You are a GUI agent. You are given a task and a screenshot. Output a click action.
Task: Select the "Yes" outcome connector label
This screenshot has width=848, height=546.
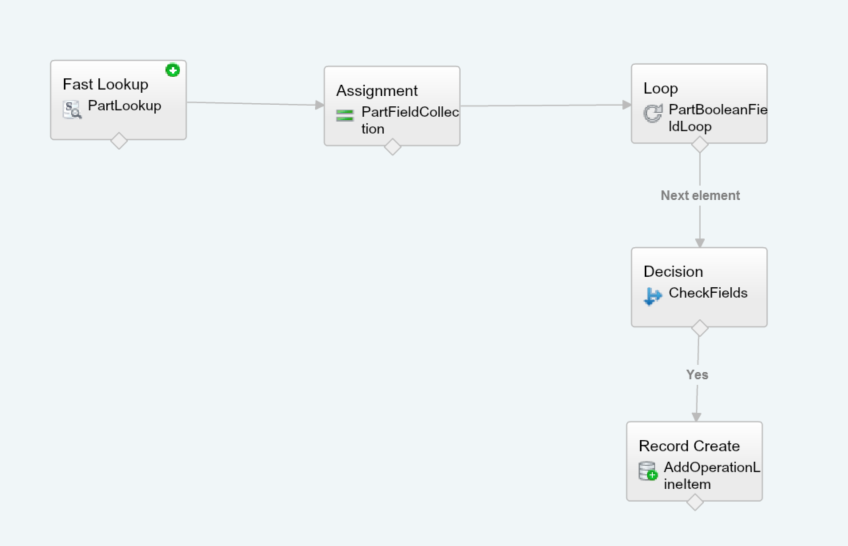click(697, 375)
